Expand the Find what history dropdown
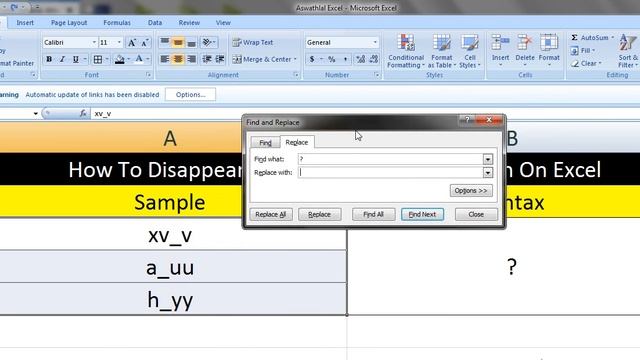This screenshot has width=640, height=360. click(x=488, y=159)
